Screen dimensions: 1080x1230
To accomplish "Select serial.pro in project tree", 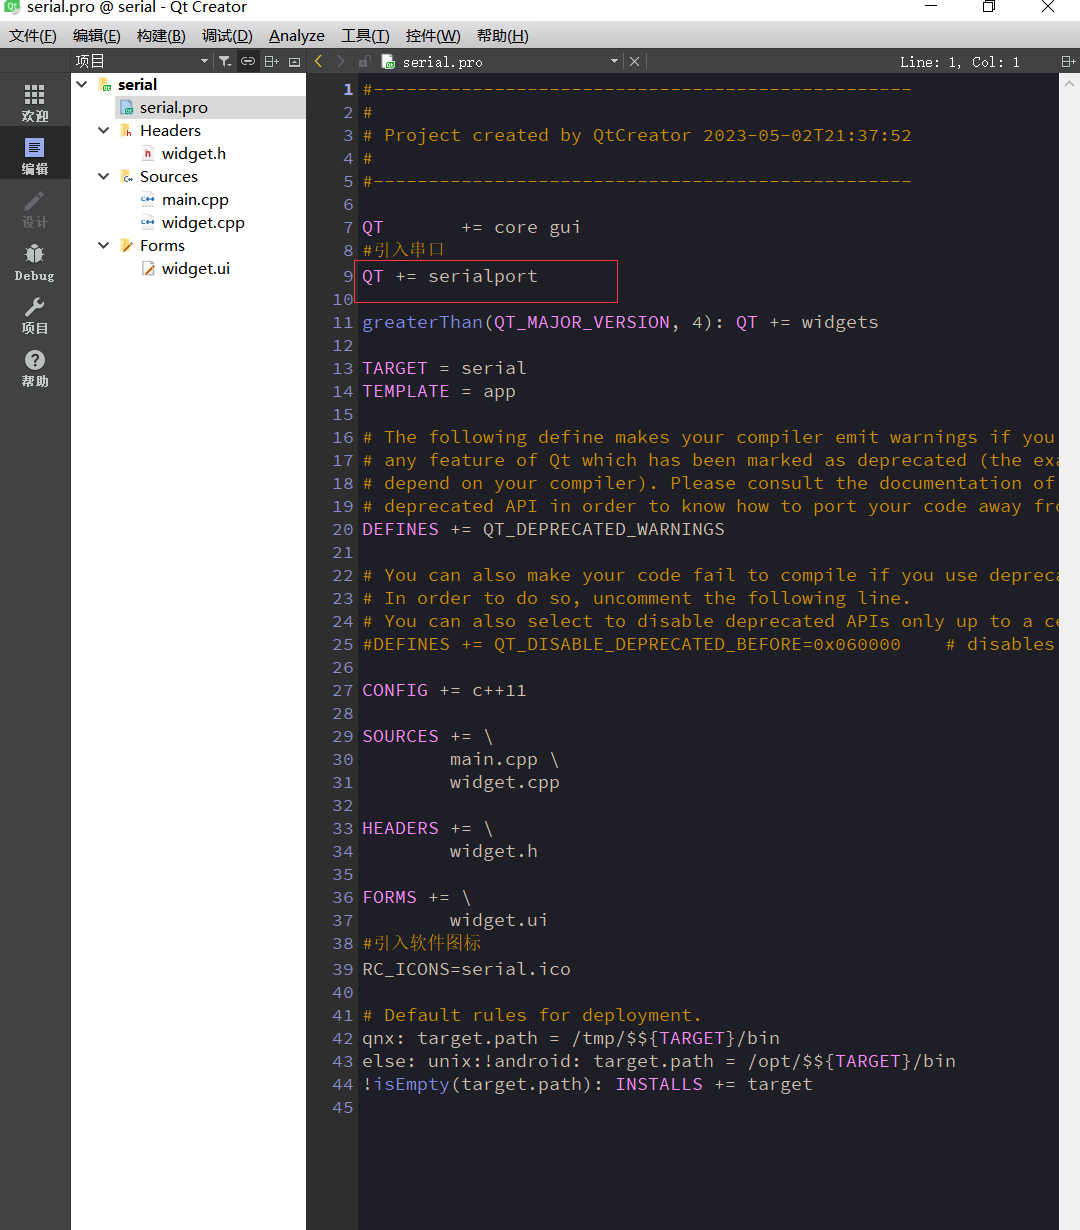I will (x=174, y=108).
